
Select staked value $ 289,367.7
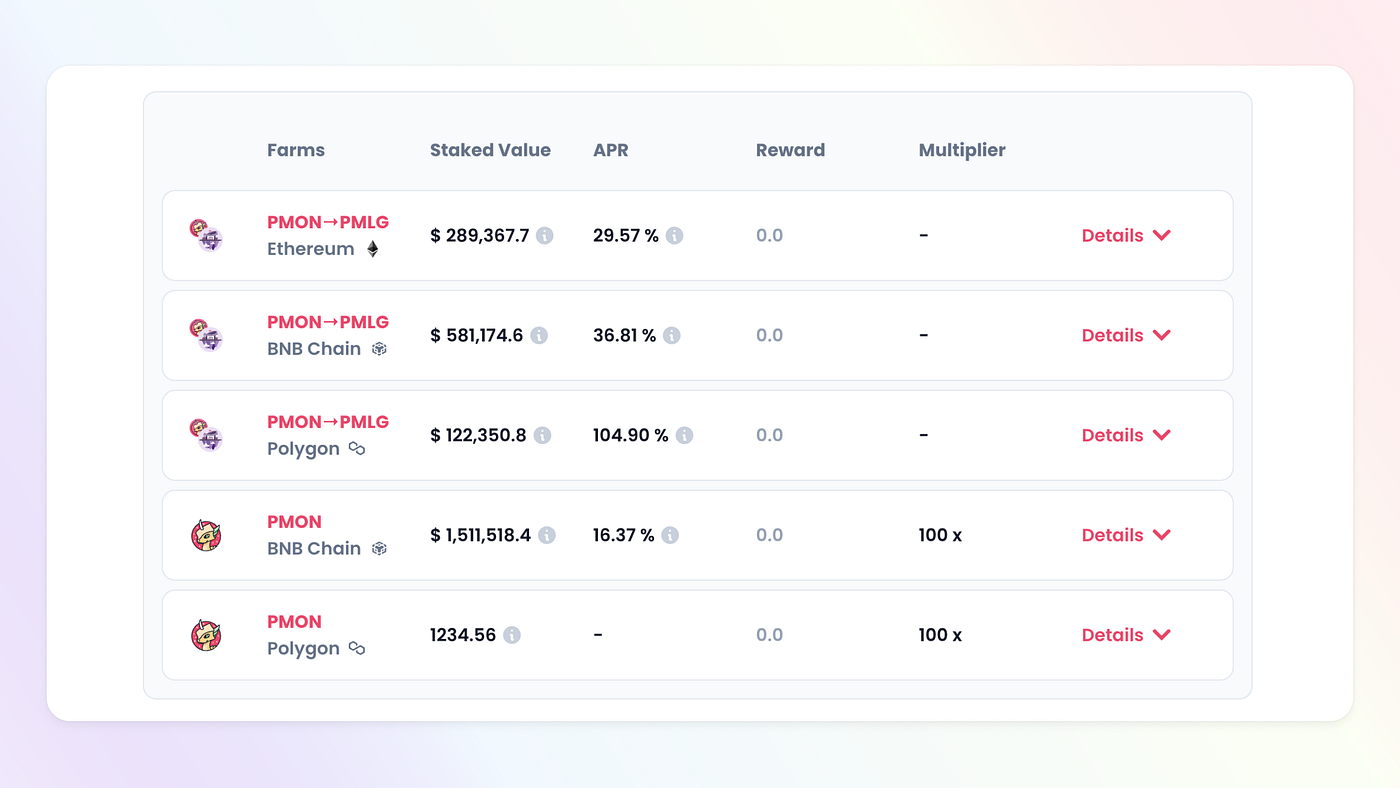pyautogui.click(x=480, y=236)
